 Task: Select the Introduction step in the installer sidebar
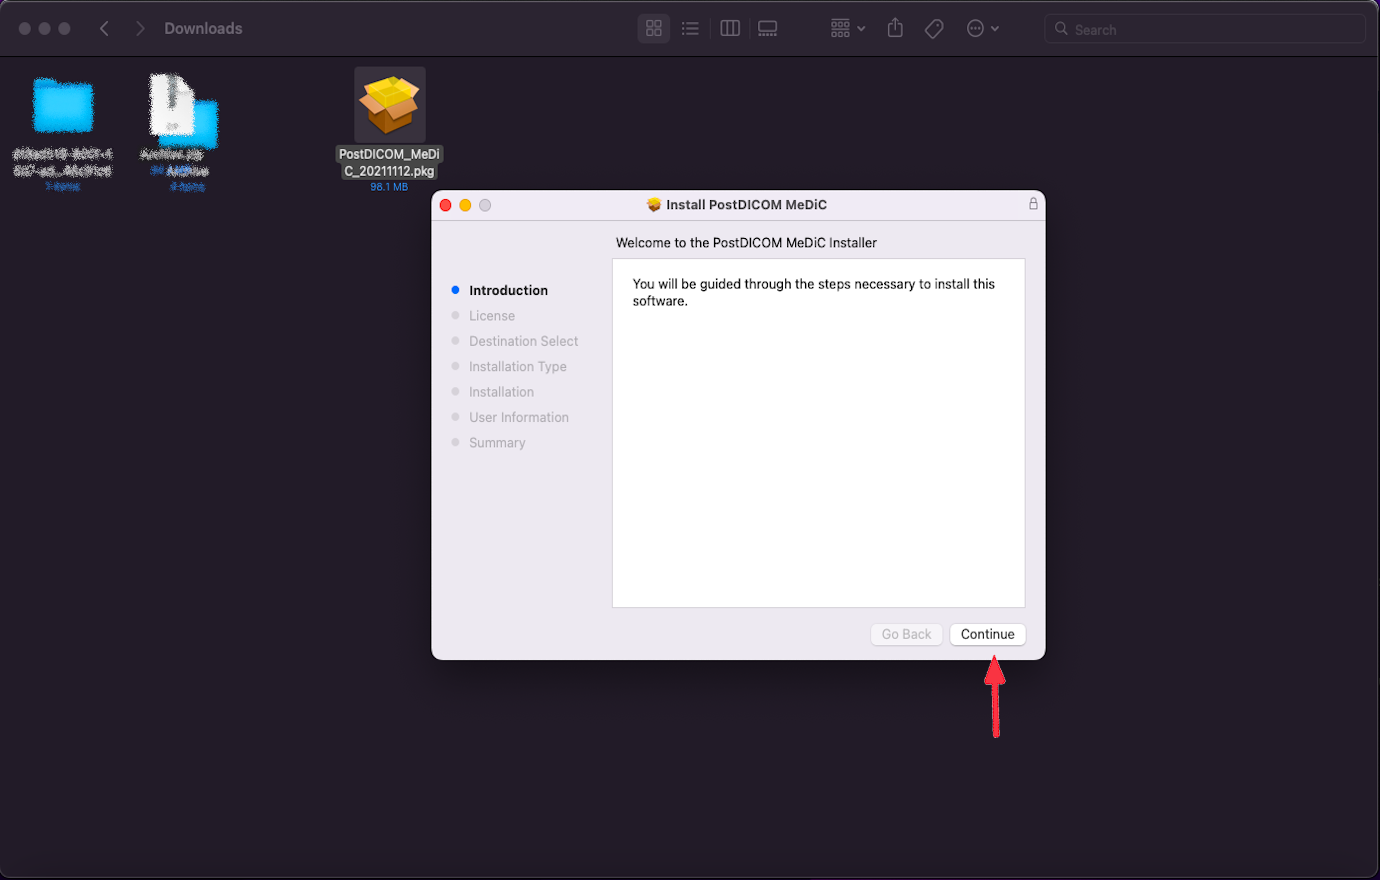coord(508,290)
